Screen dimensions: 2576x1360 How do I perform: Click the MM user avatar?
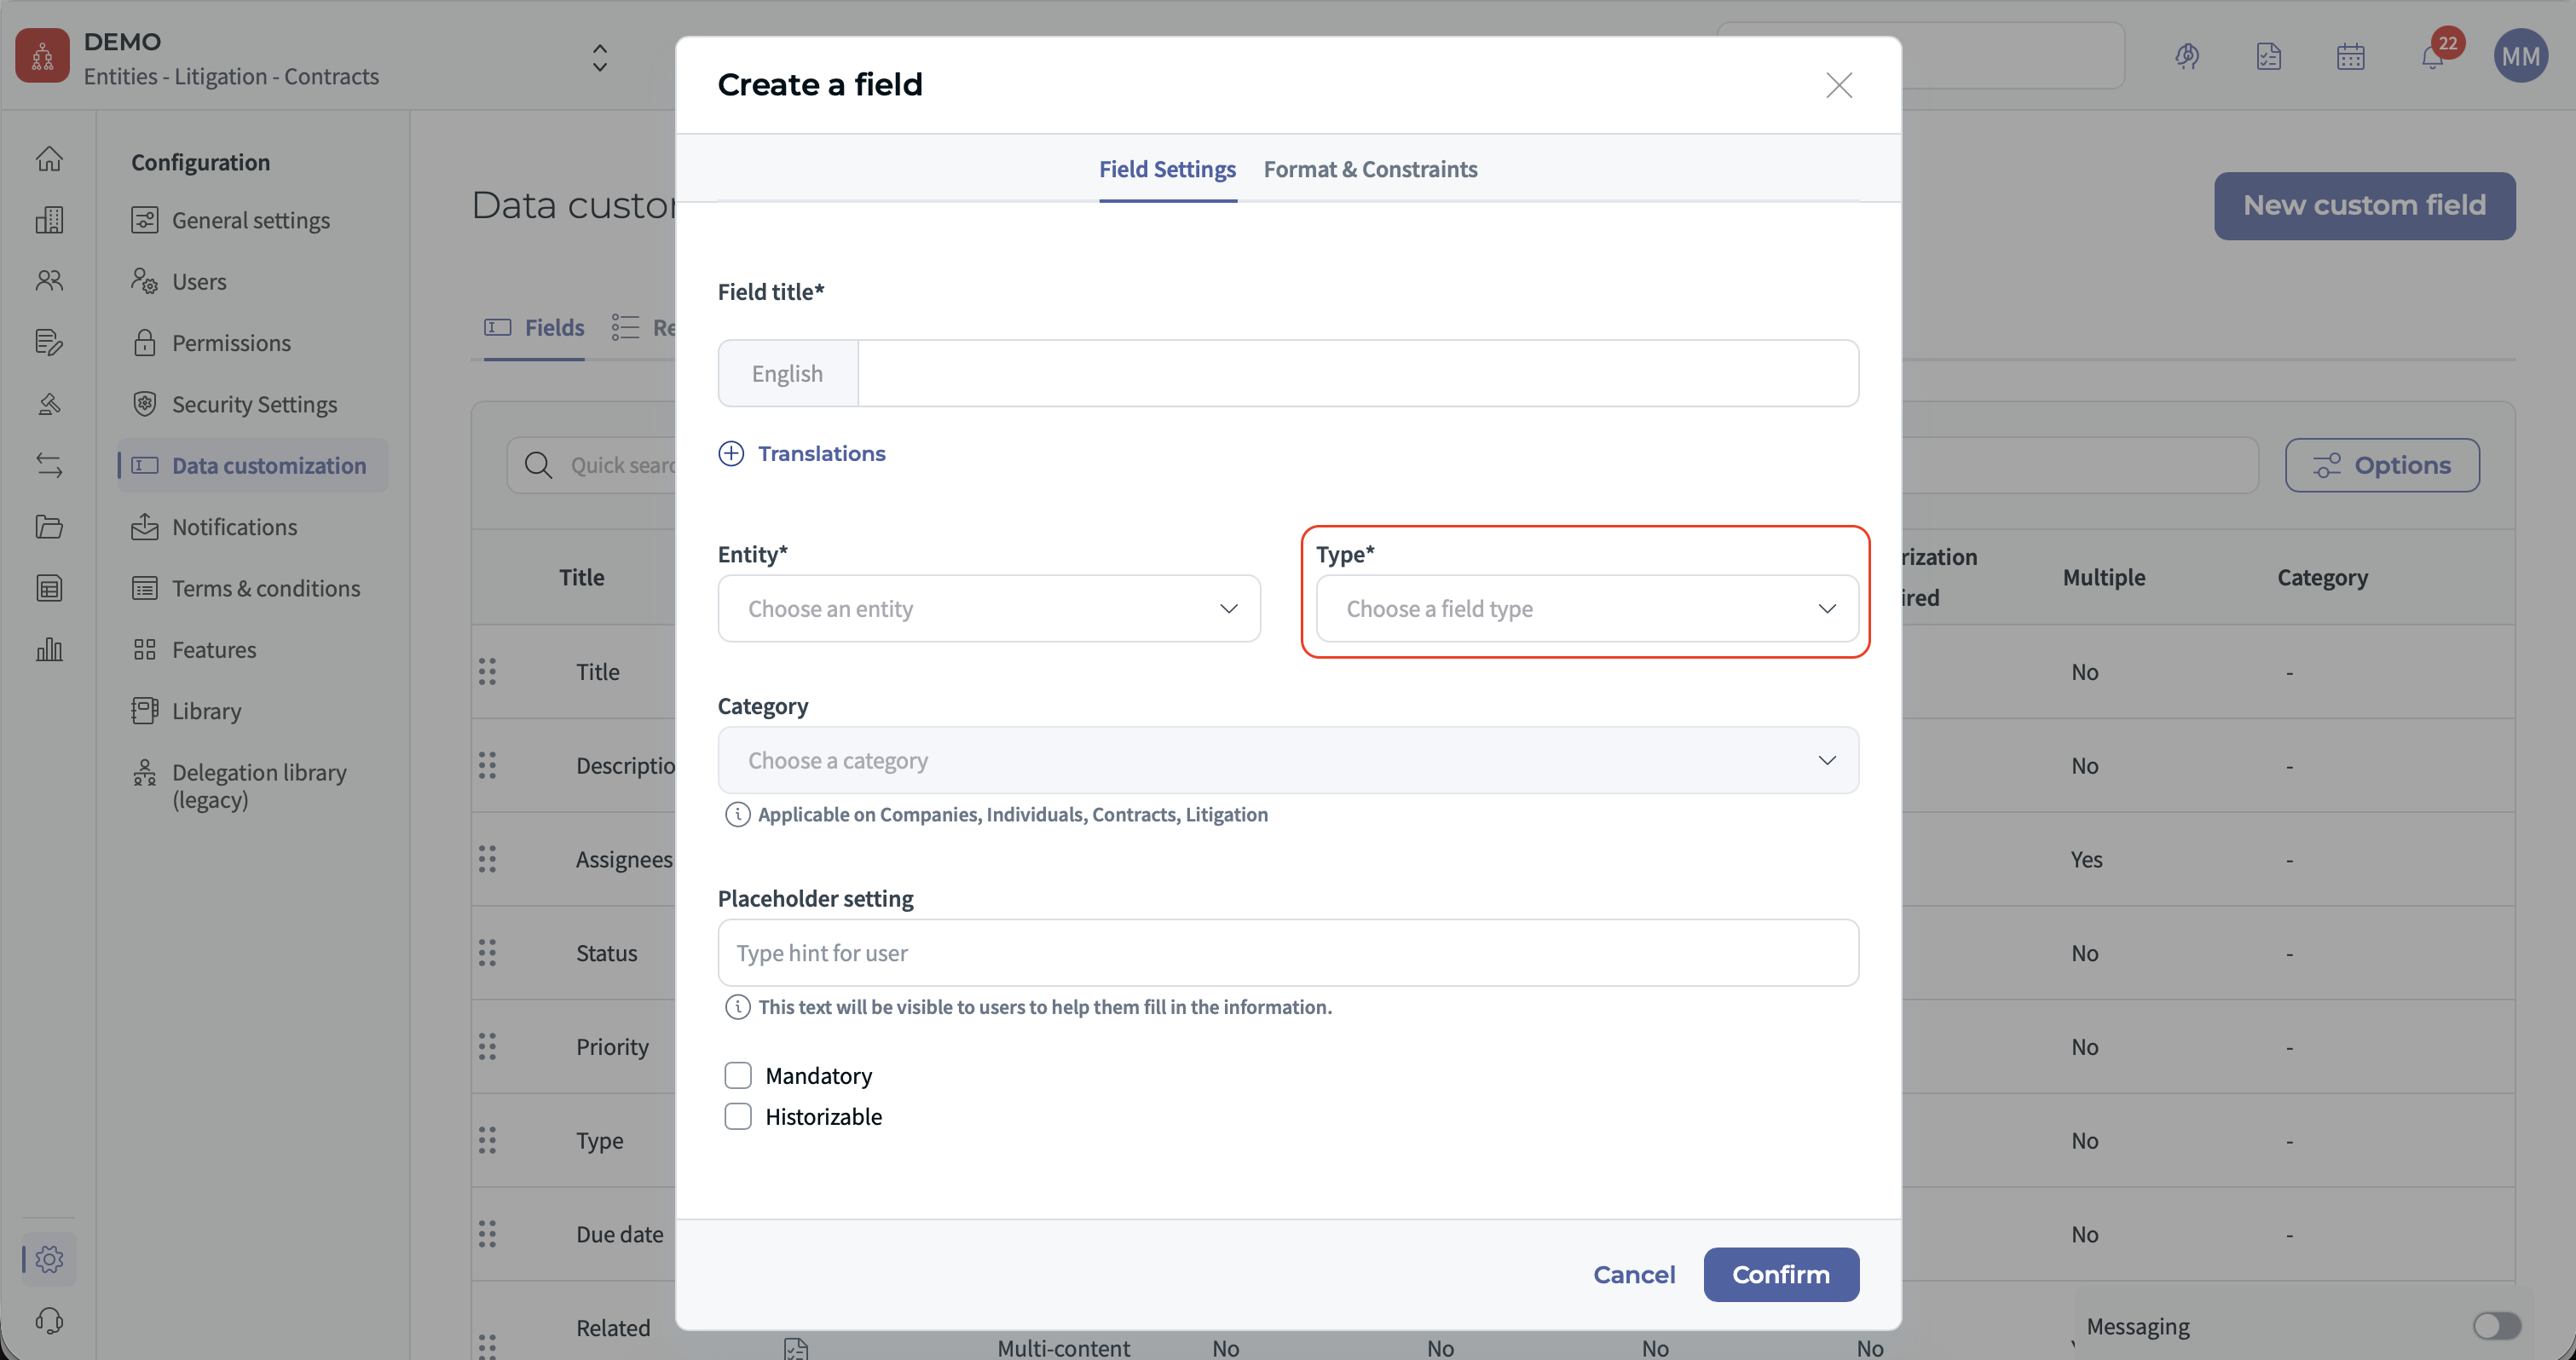pyautogui.click(x=2519, y=57)
